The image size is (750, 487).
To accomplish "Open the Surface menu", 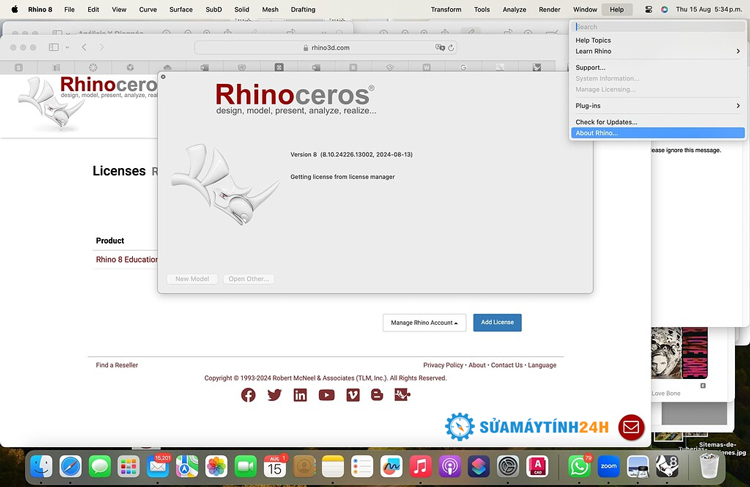I will coord(181,10).
